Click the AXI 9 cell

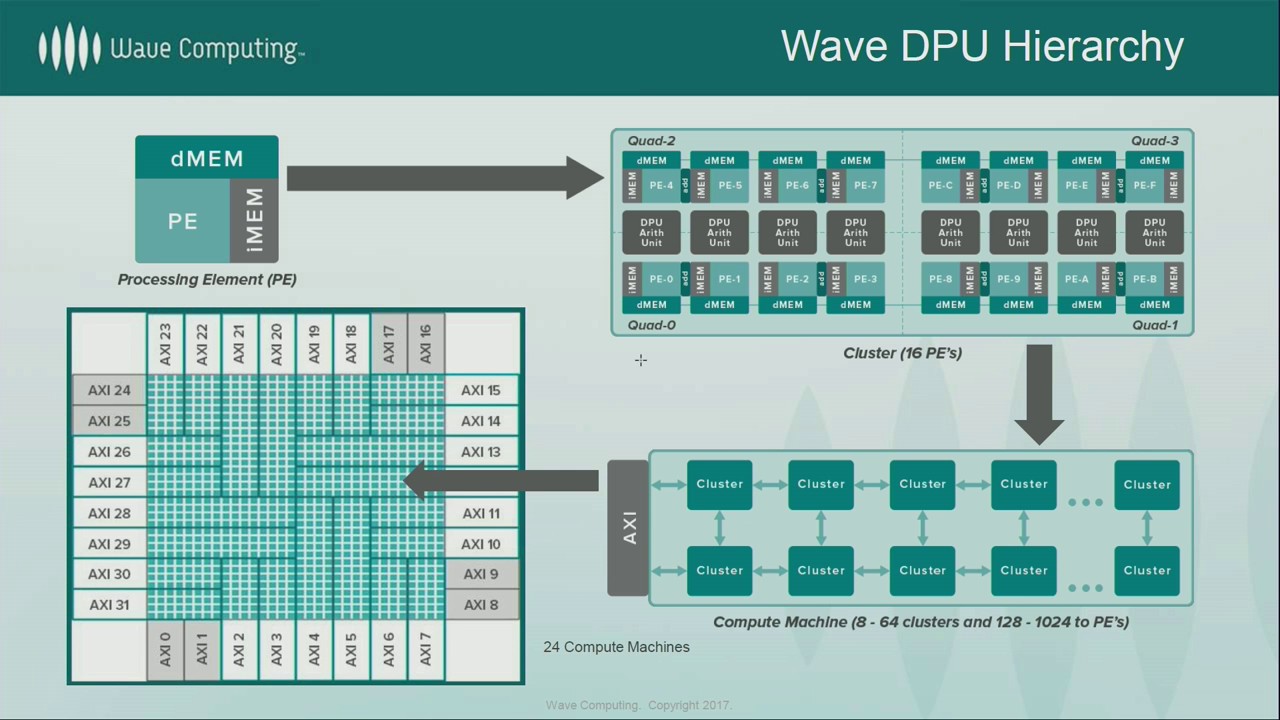tap(481, 574)
